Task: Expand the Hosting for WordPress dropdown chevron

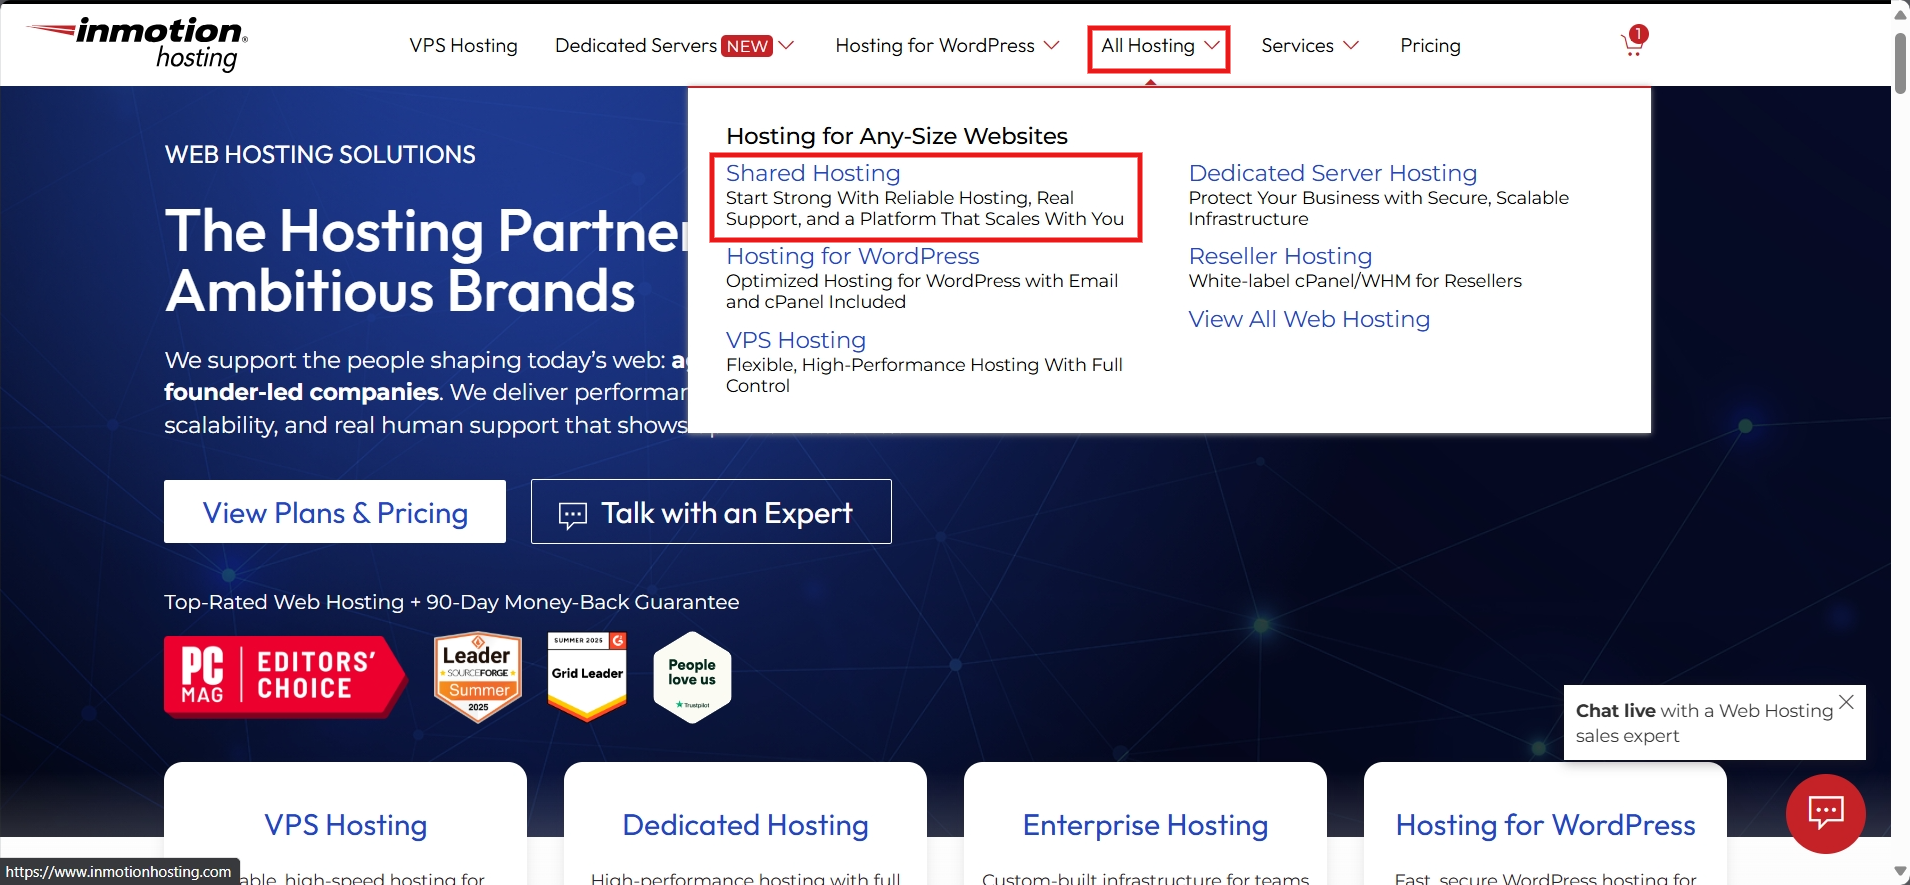Action: point(1051,45)
